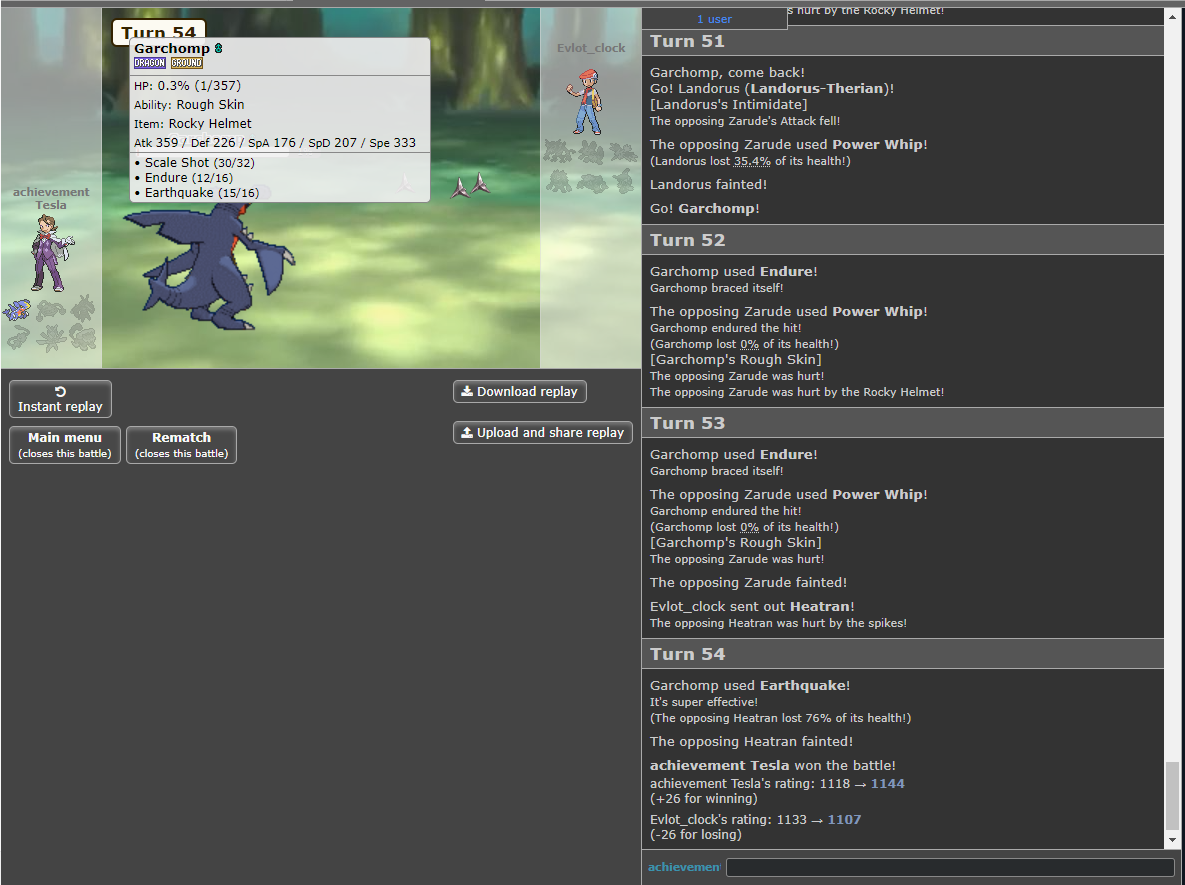Click the spikes hazard on the field

pyautogui.click(x=470, y=186)
